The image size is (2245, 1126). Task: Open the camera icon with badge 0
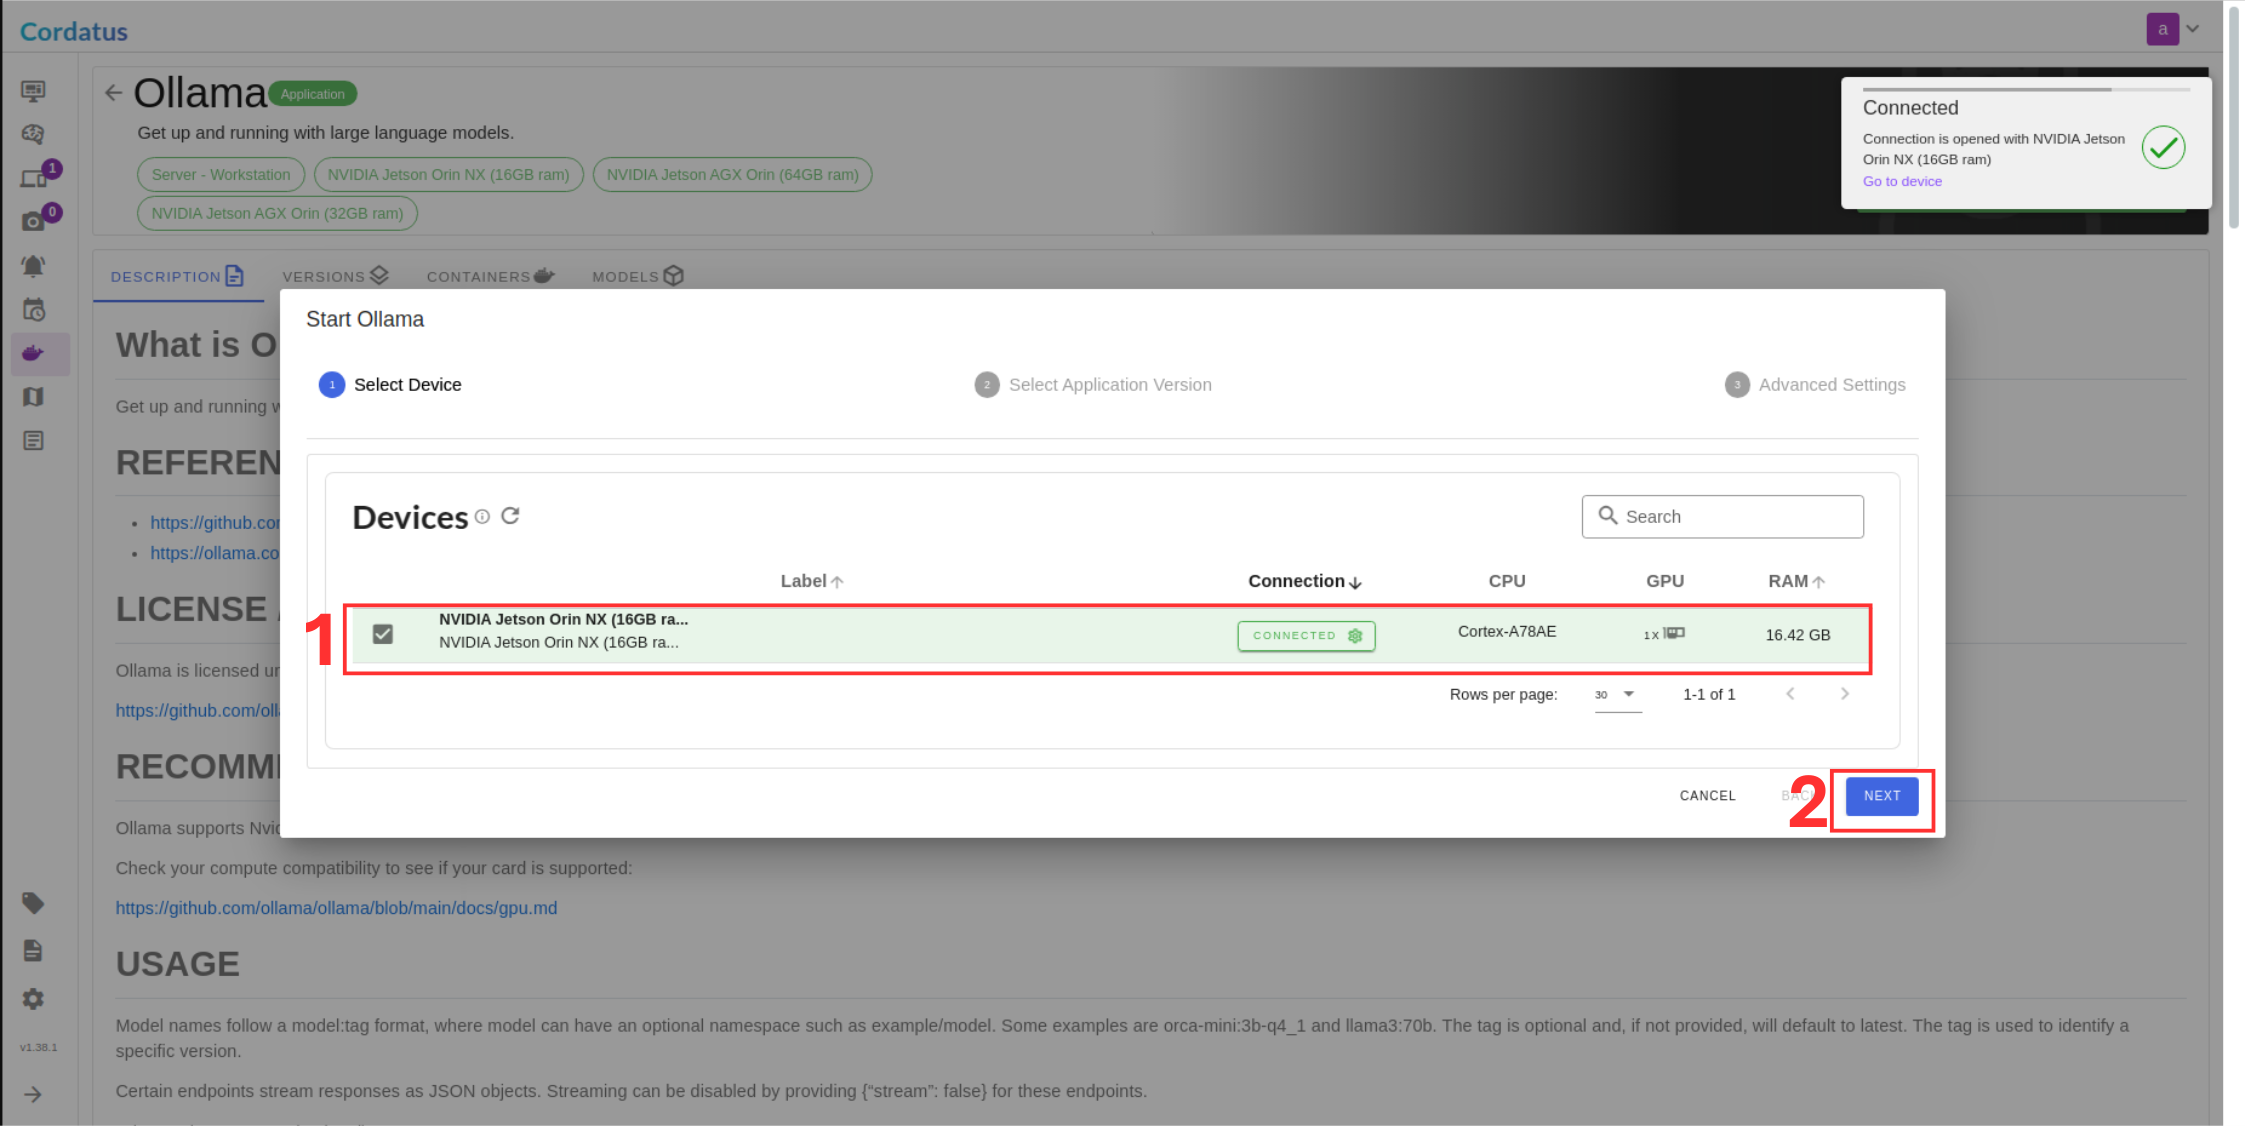pyautogui.click(x=34, y=221)
